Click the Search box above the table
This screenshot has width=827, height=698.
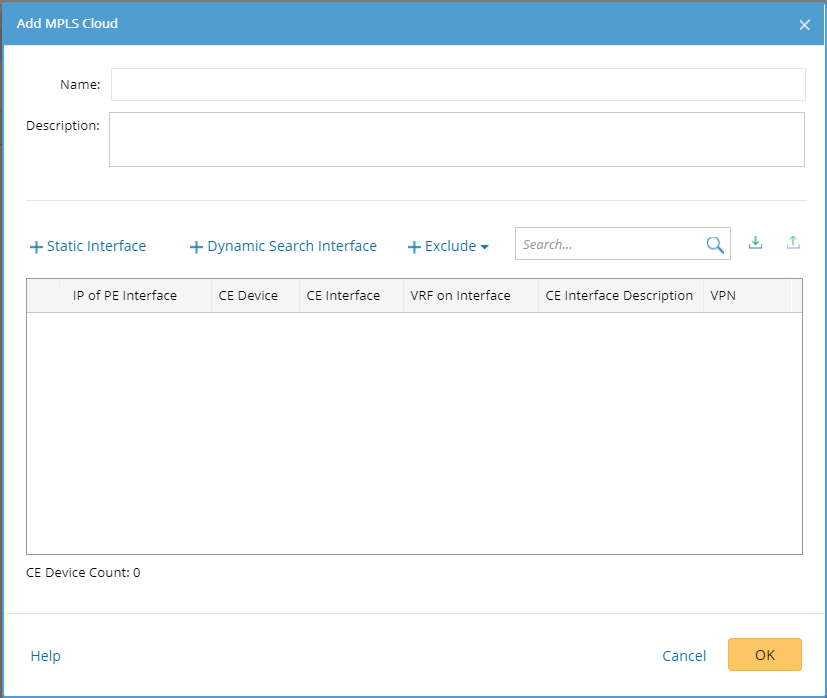[x=610, y=244]
